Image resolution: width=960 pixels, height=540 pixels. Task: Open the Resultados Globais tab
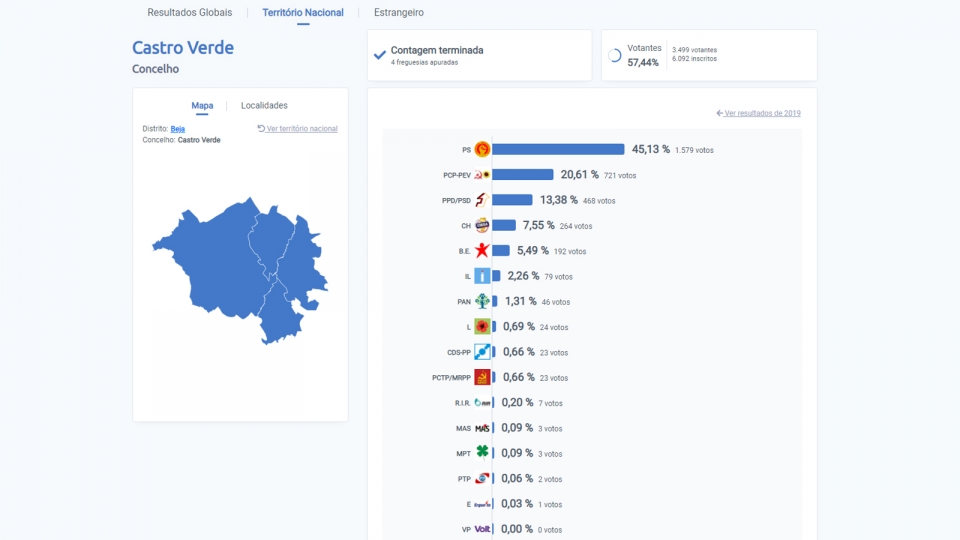click(x=190, y=12)
